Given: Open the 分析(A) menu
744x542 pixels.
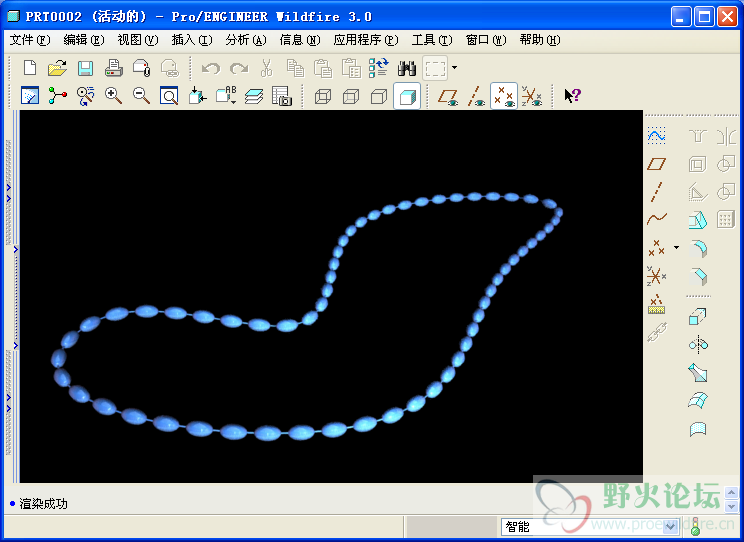Looking at the screenshot, I should point(246,40).
